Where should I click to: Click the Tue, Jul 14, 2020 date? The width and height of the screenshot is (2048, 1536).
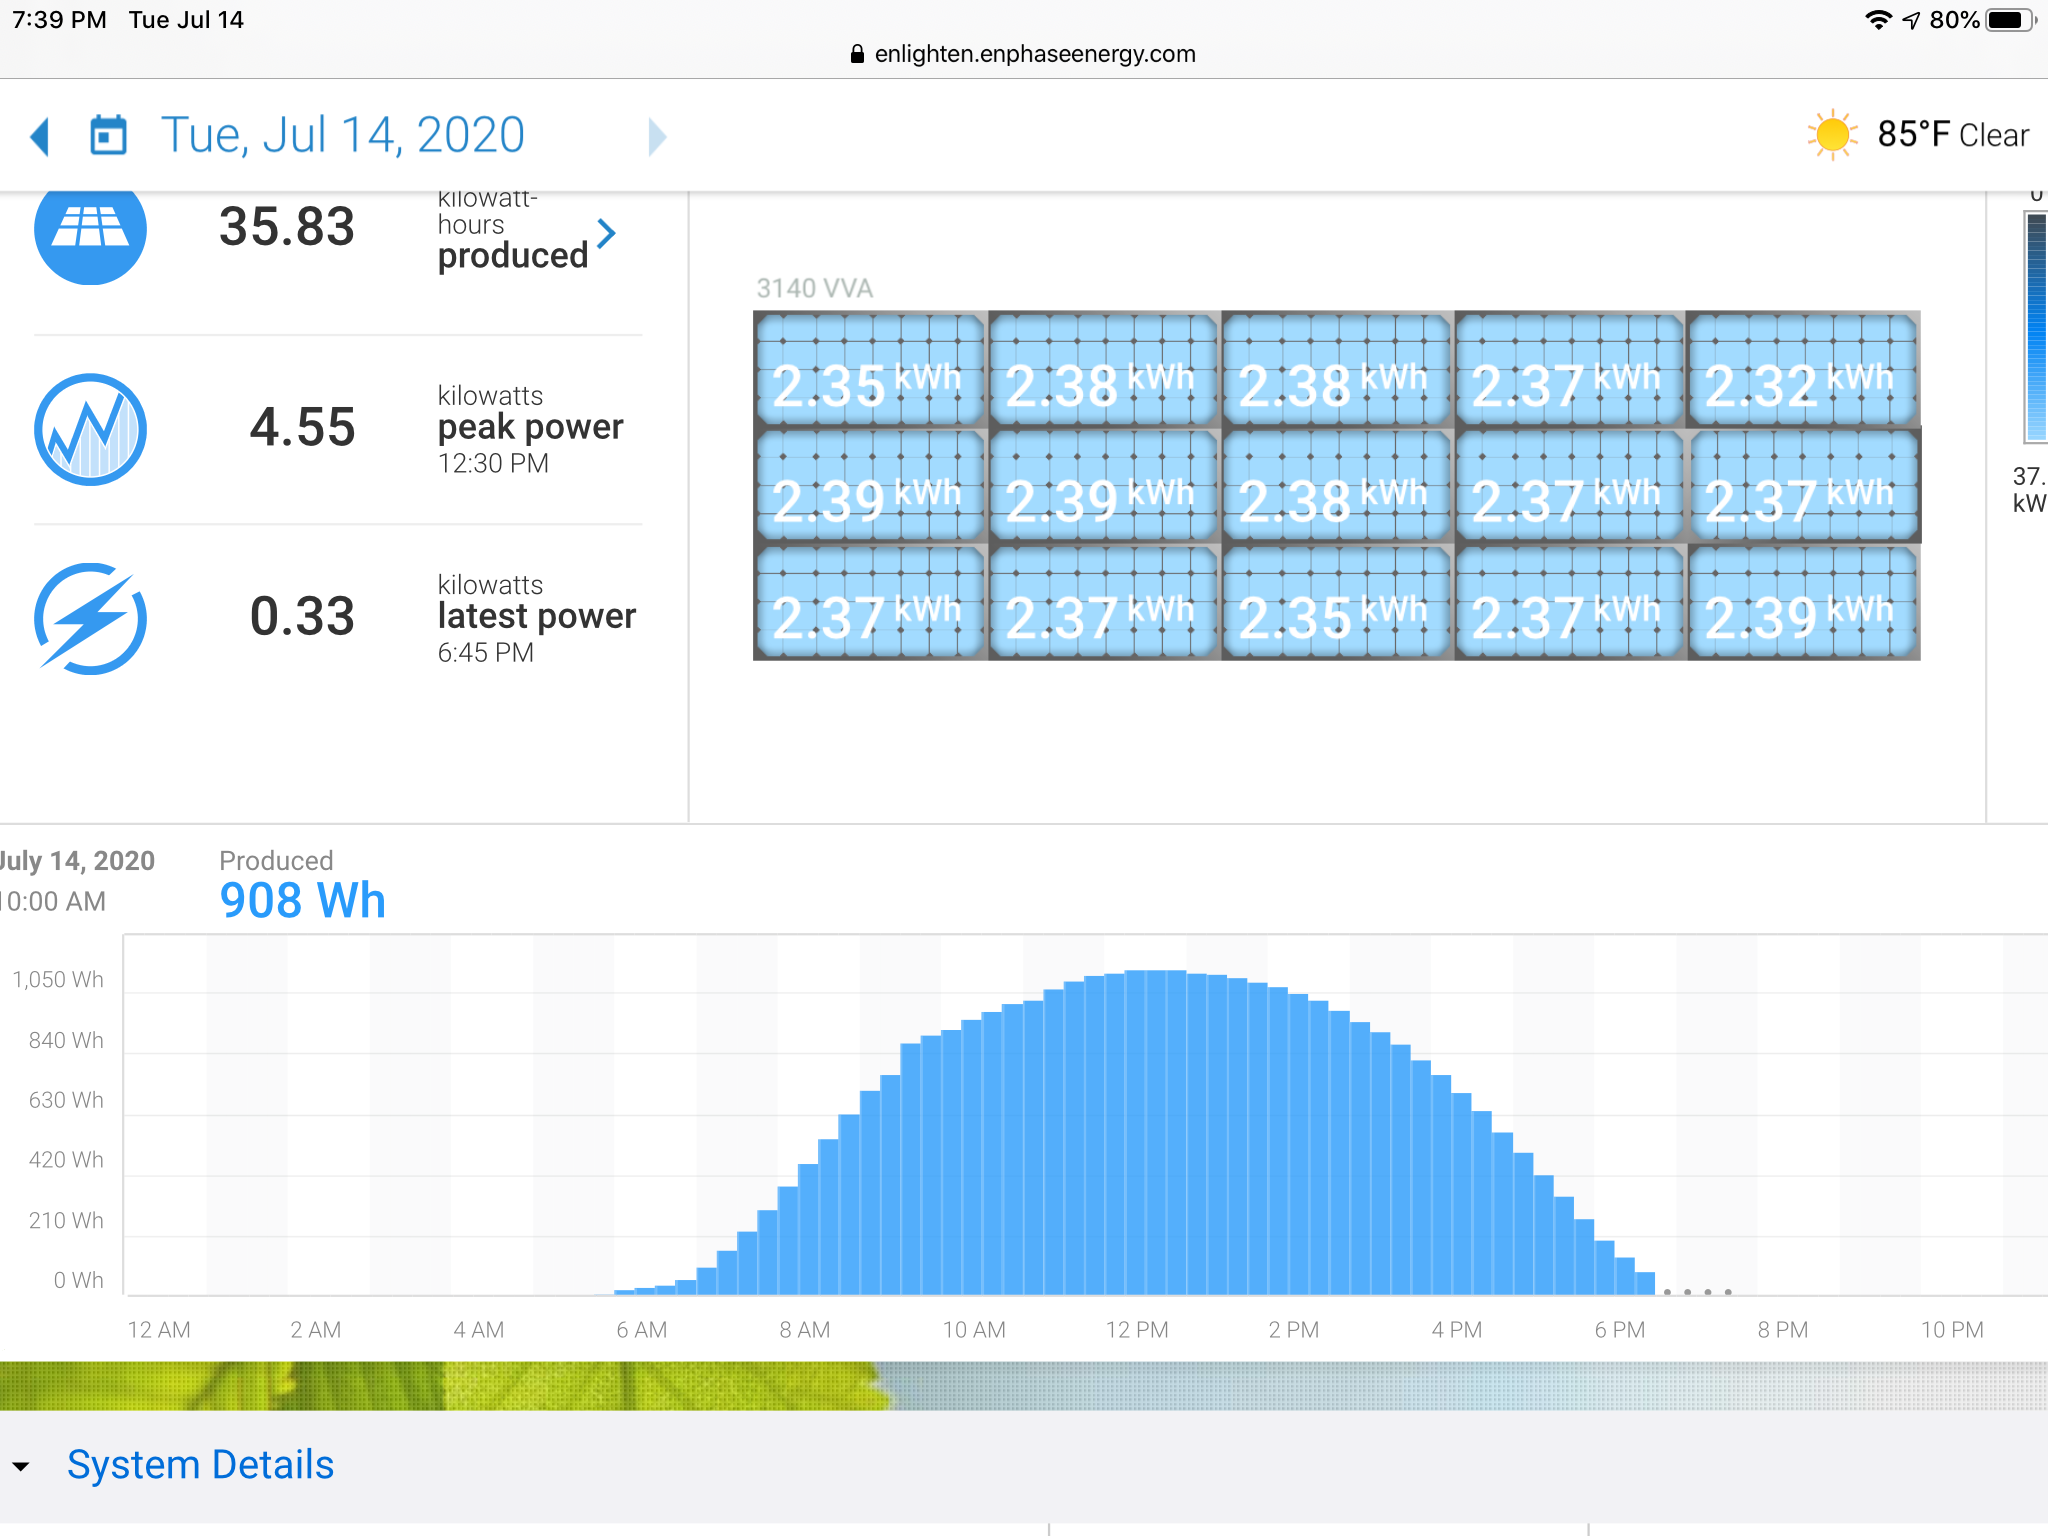[x=343, y=135]
